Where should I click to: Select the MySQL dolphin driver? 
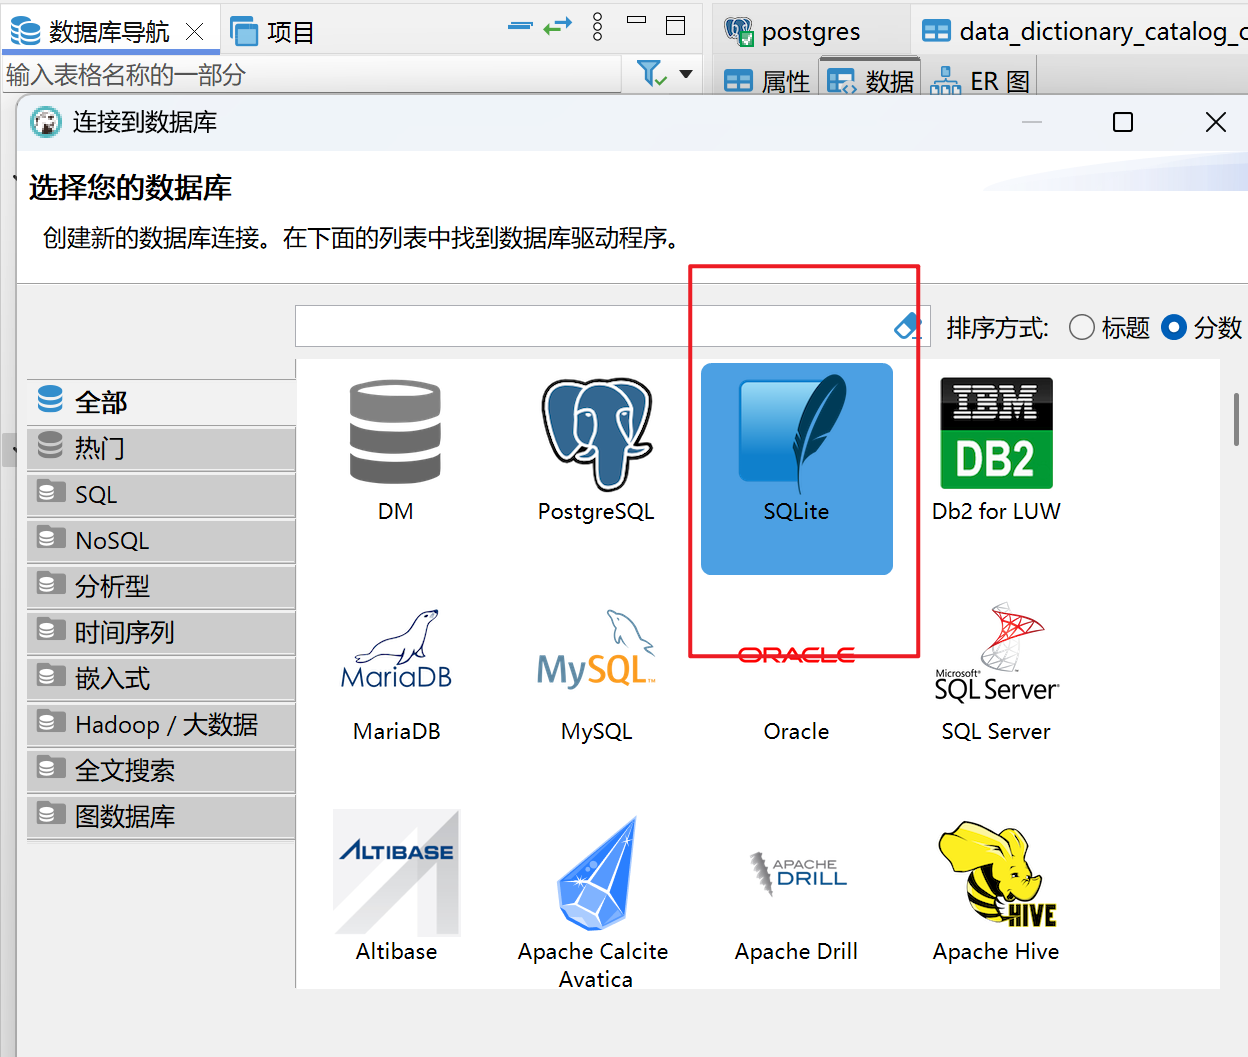point(596,650)
